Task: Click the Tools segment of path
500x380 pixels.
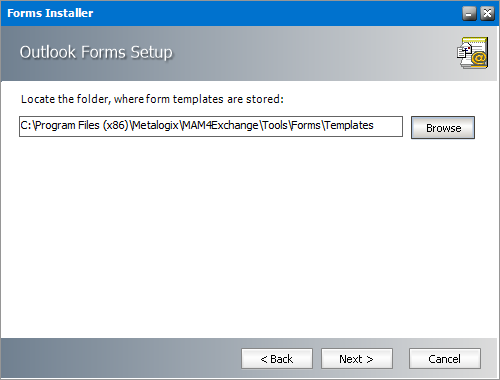Action: click(275, 126)
